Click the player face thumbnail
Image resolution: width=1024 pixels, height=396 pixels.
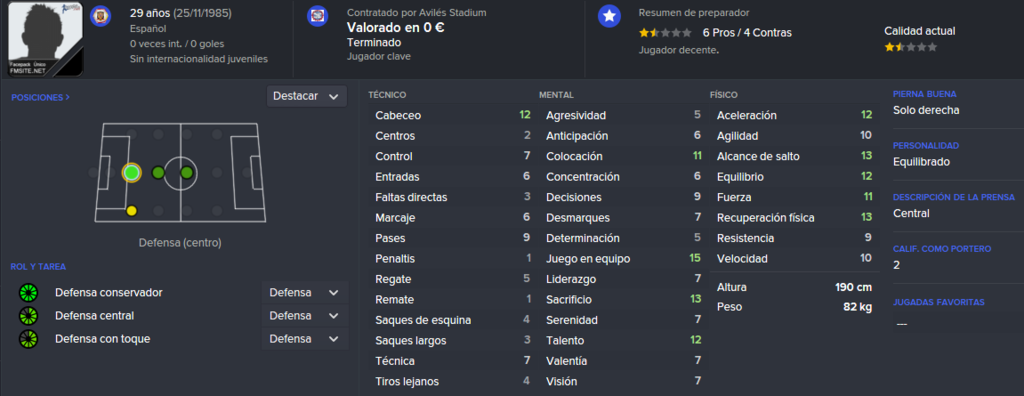[45, 38]
